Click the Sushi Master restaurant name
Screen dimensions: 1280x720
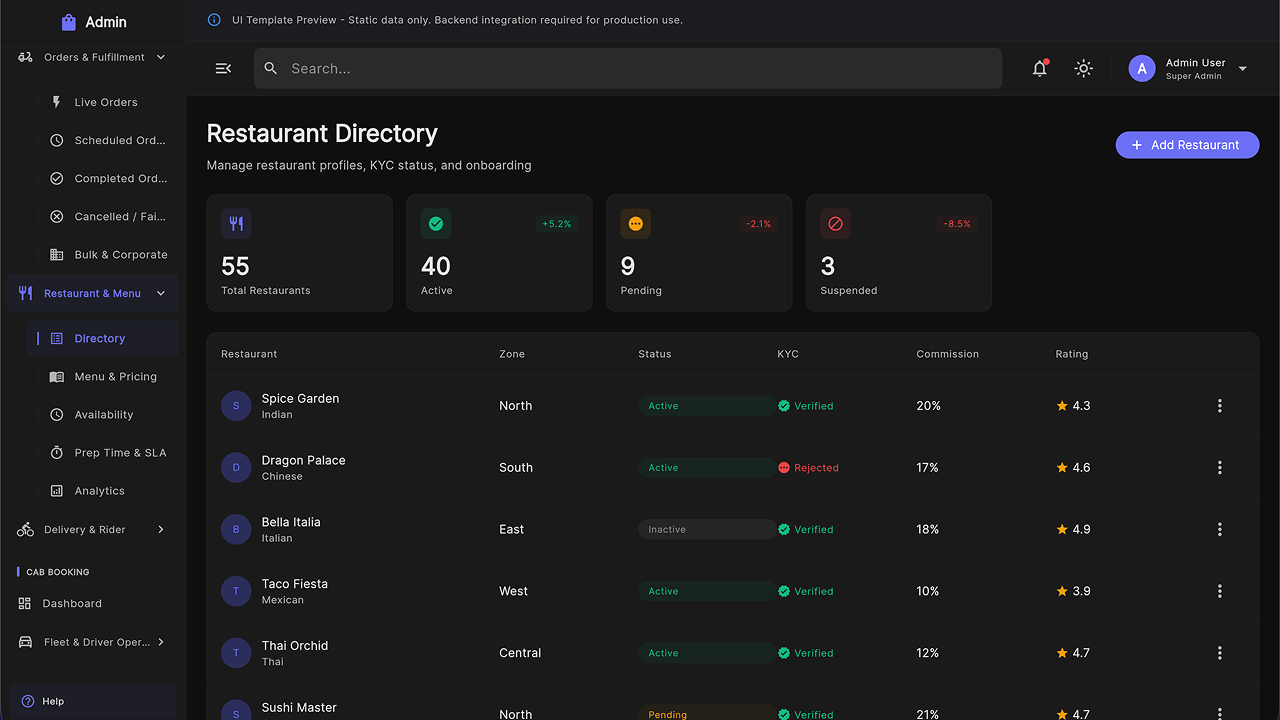click(299, 708)
